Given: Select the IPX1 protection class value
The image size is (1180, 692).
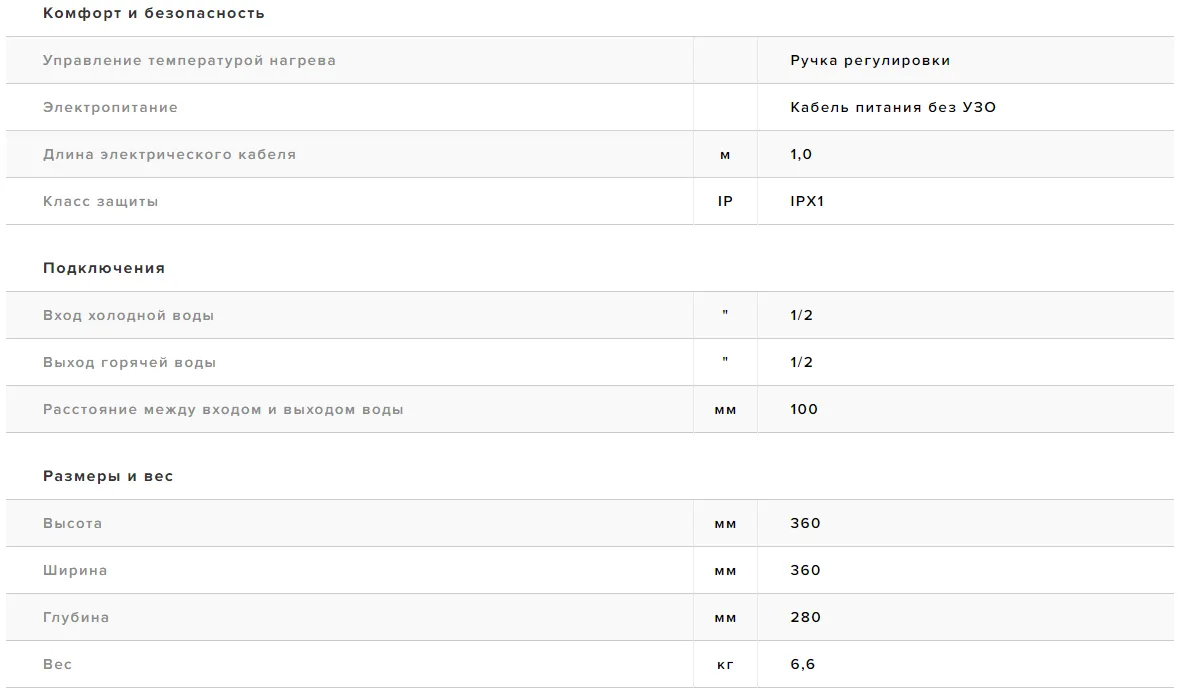Looking at the screenshot, I should (807, 202).
